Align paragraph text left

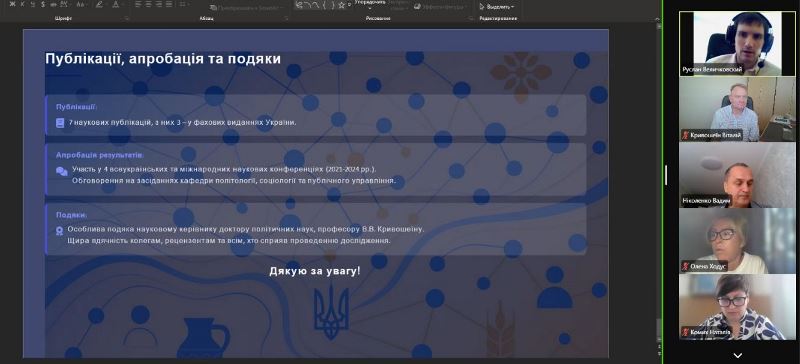138,4
